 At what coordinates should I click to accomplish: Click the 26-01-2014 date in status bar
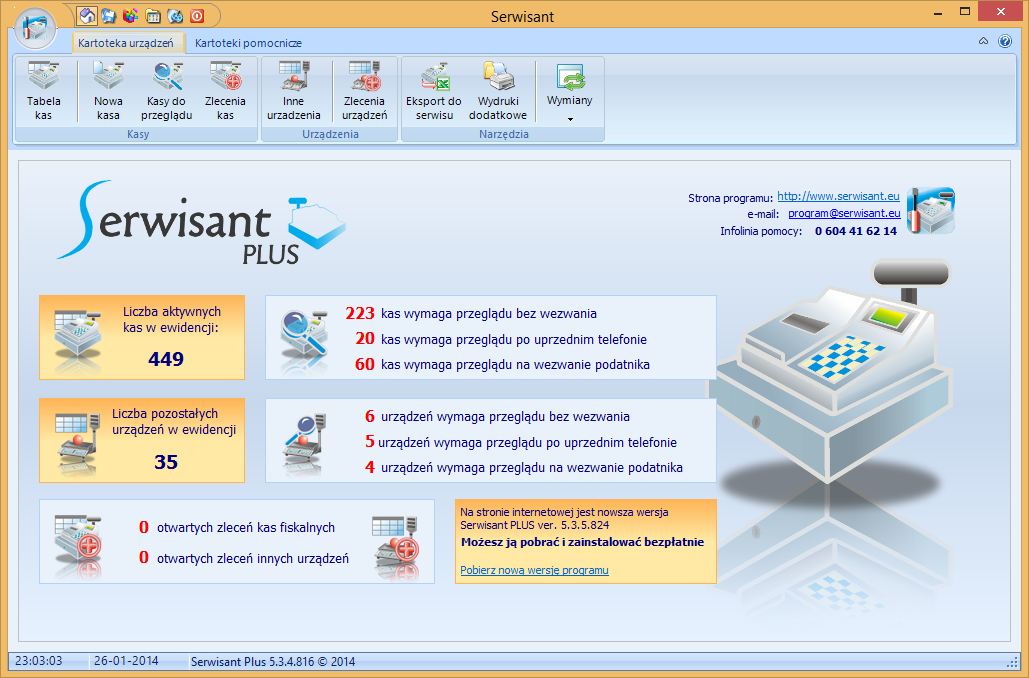[x=126, y=661]
